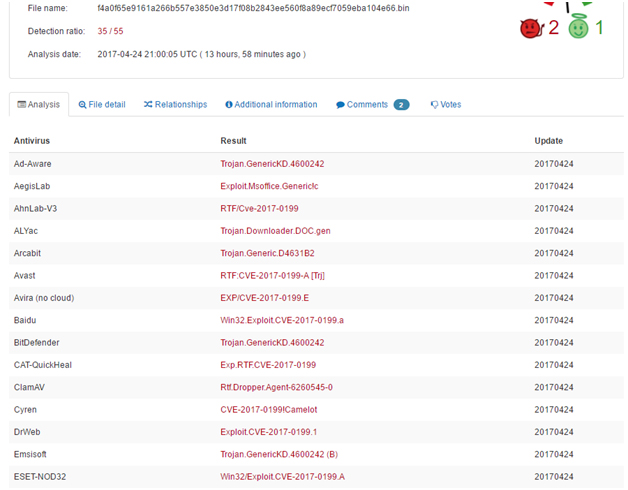Click result Trojan.Generic.D4631B2
628x490 pixels.
tap(267, 253)
